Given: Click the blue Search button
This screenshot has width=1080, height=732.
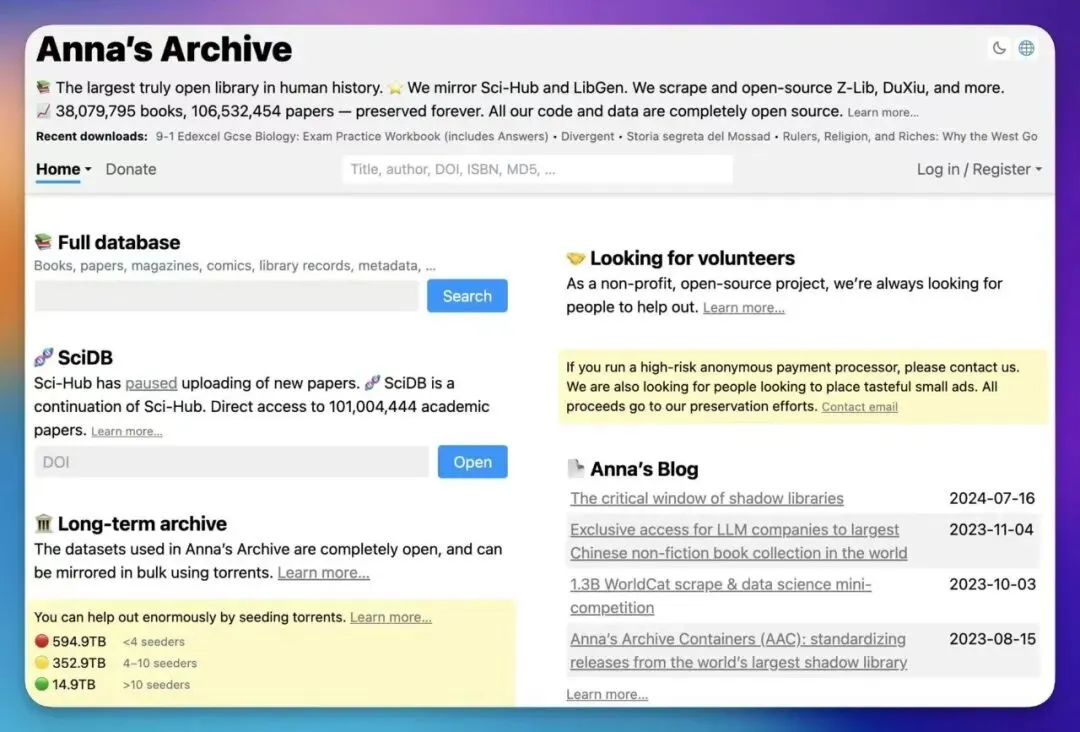Looking at the screenshot, I should [467, 295].
